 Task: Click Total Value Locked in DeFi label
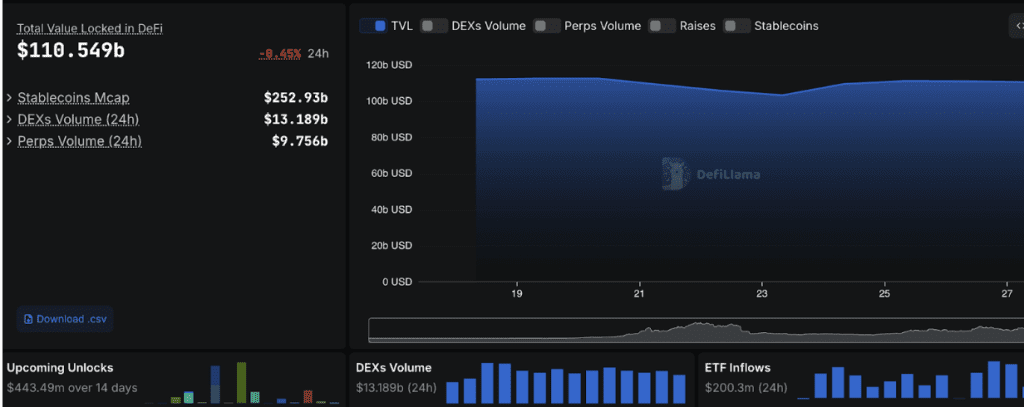[x=89, y=29]
